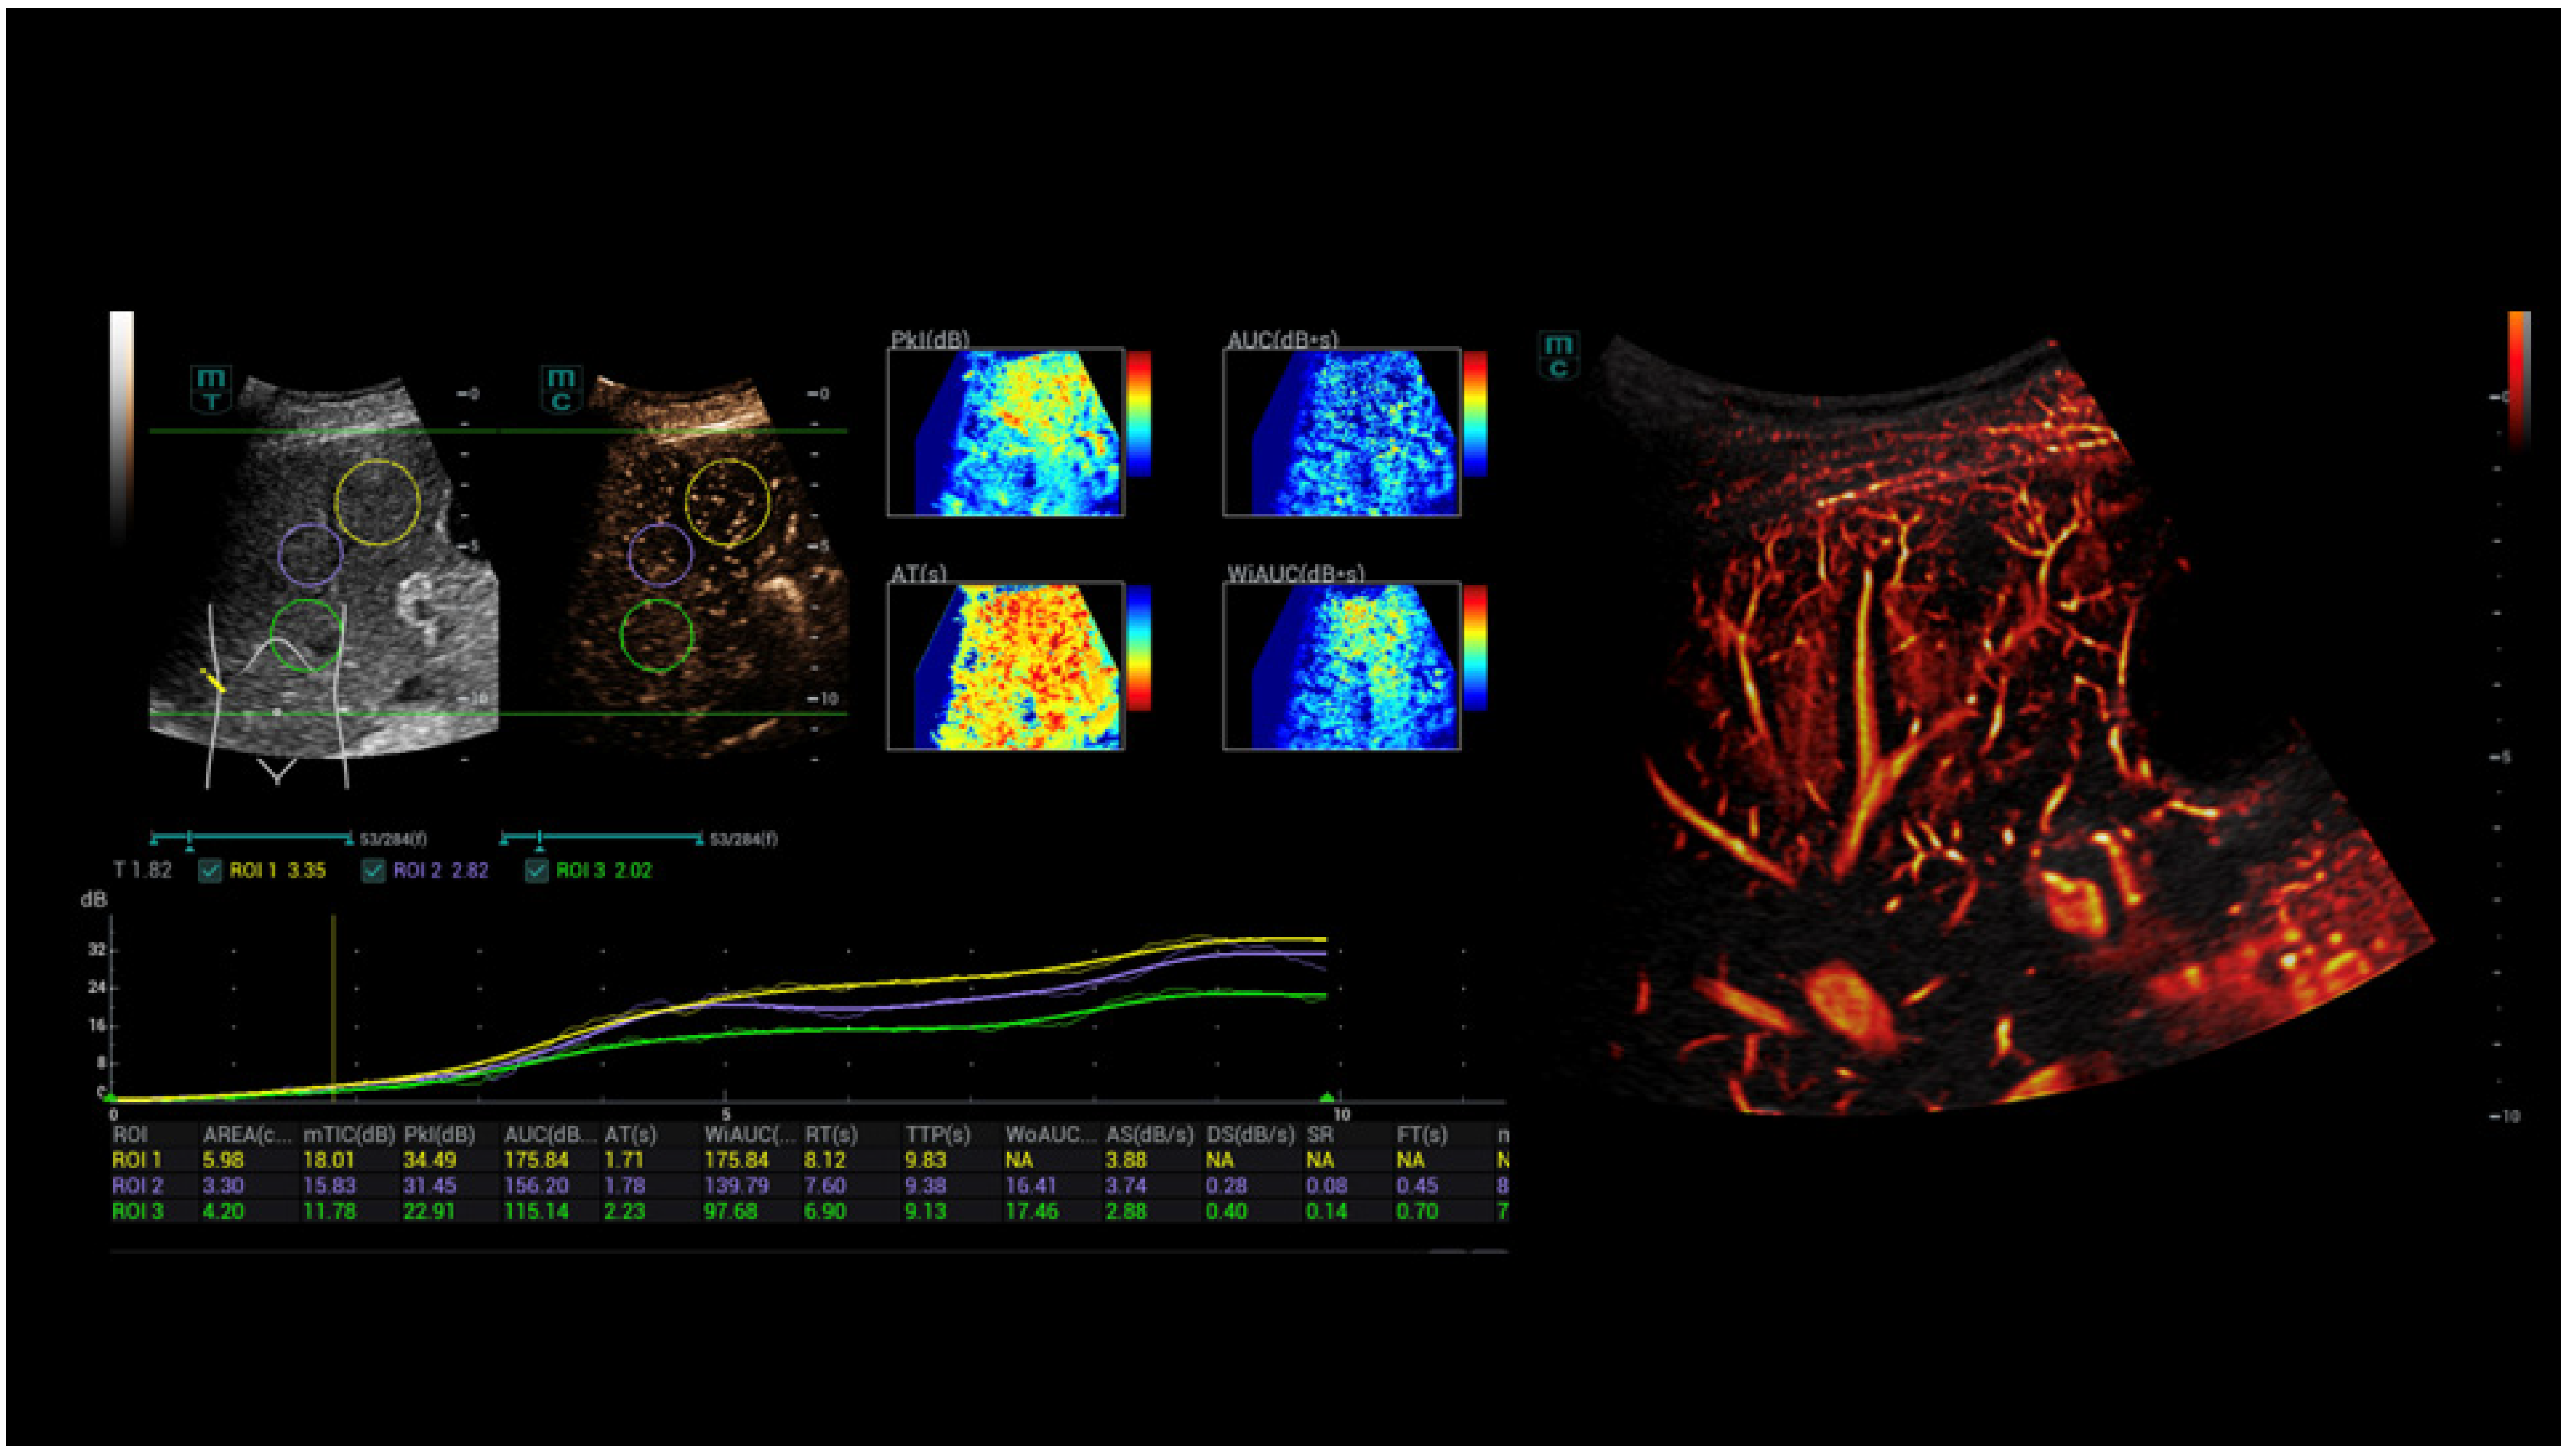This screenshot has width=2569, height=1456.
Task: Disable the ROI 3 curve checkbox
Action: pos(537,871)
